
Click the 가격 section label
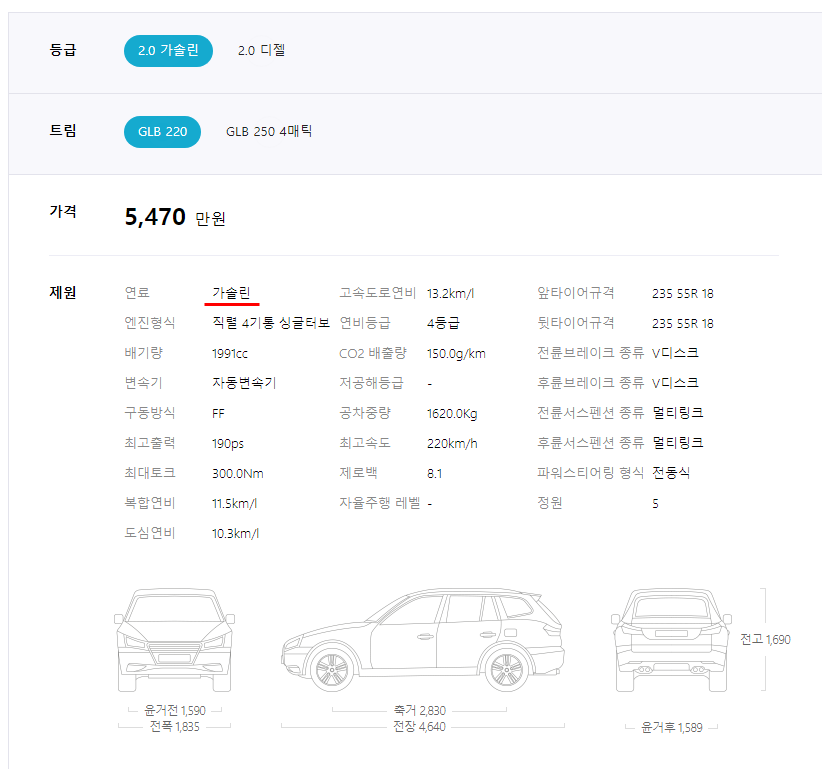tap(63, 211)
